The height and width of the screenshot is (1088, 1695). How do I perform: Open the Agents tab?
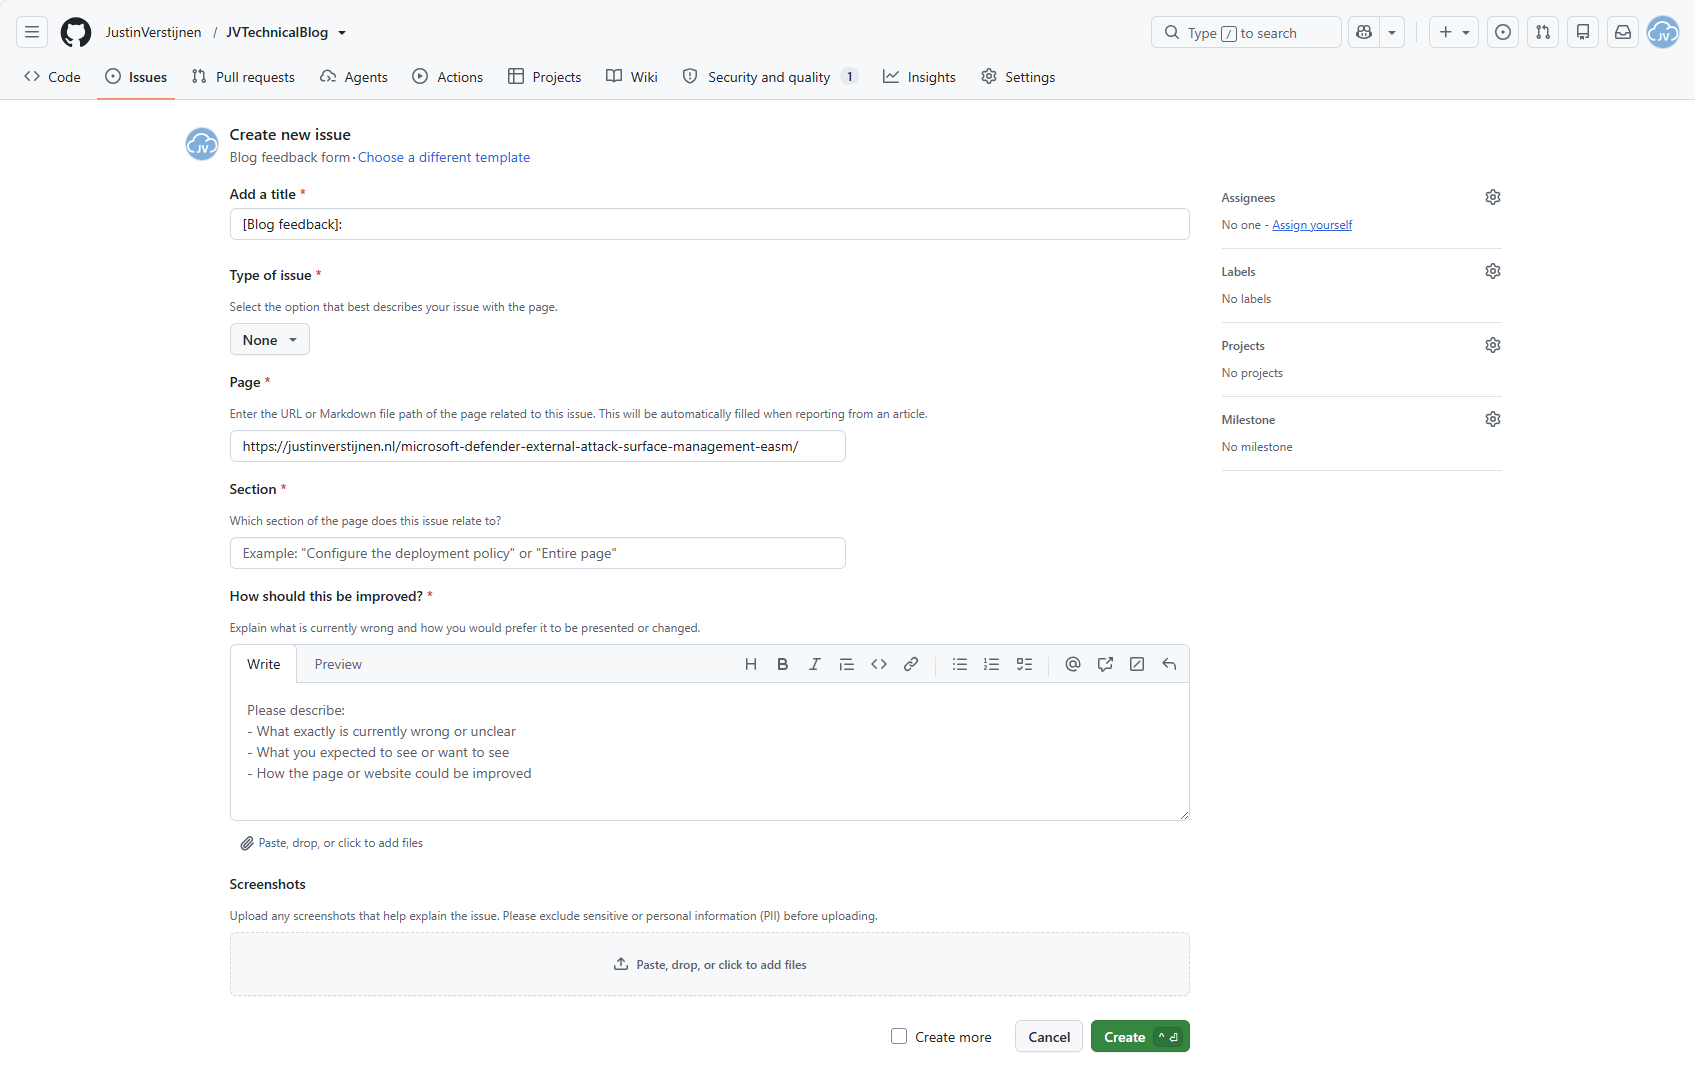(x=354, y=77)
